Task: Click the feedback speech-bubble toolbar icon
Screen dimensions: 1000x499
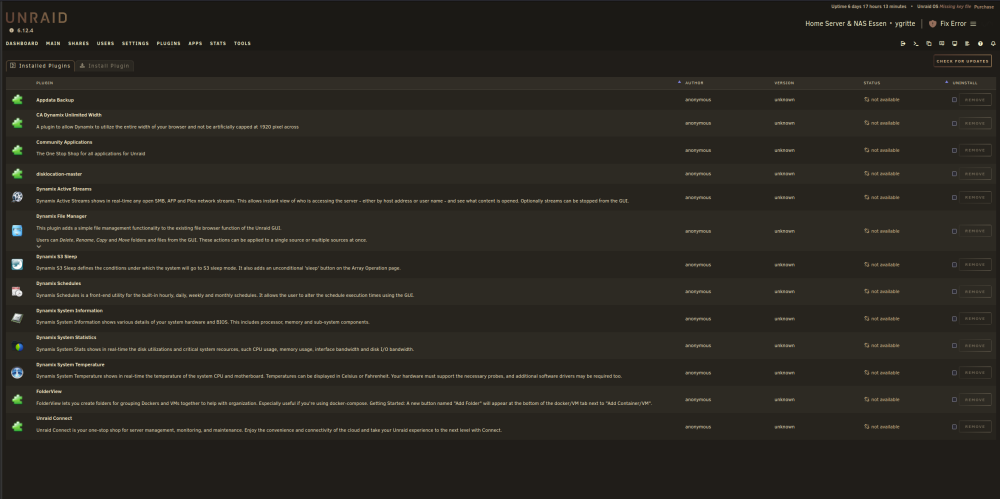Action: tap(941, 43)
